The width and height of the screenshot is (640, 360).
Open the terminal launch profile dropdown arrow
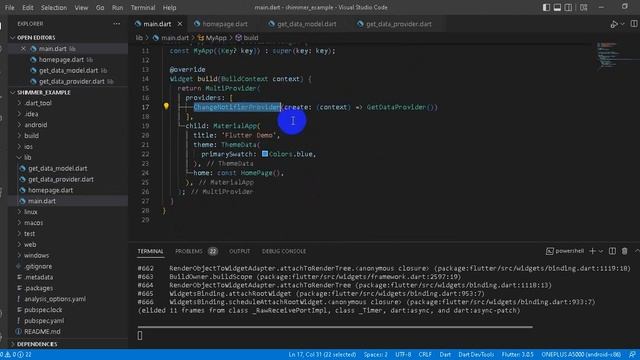tap(601, 251)
